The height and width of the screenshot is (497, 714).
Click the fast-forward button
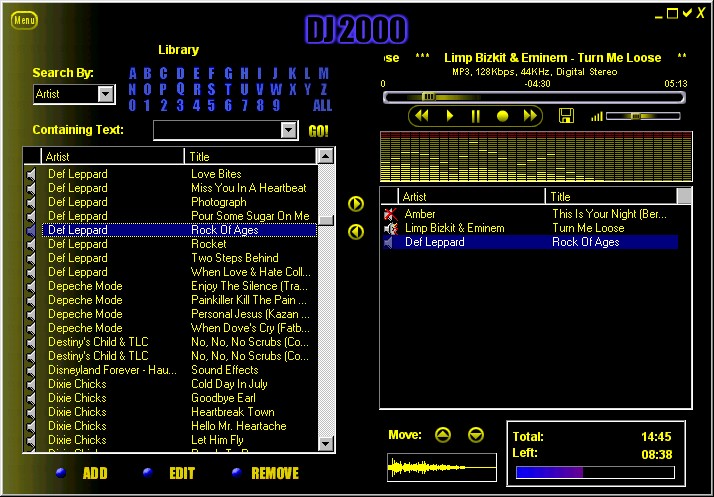[530, 116]
